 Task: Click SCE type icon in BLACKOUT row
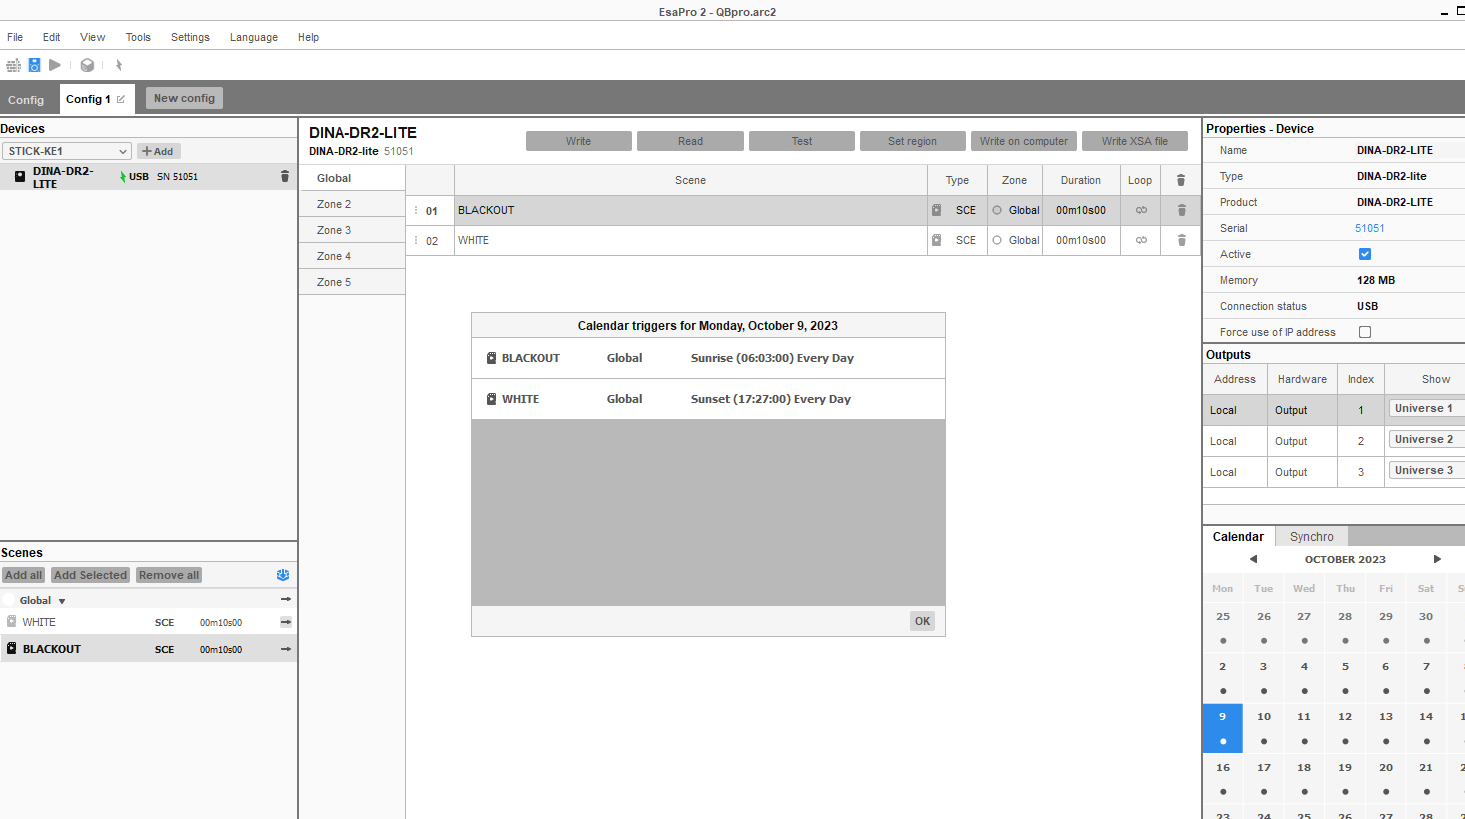(937, 210)
